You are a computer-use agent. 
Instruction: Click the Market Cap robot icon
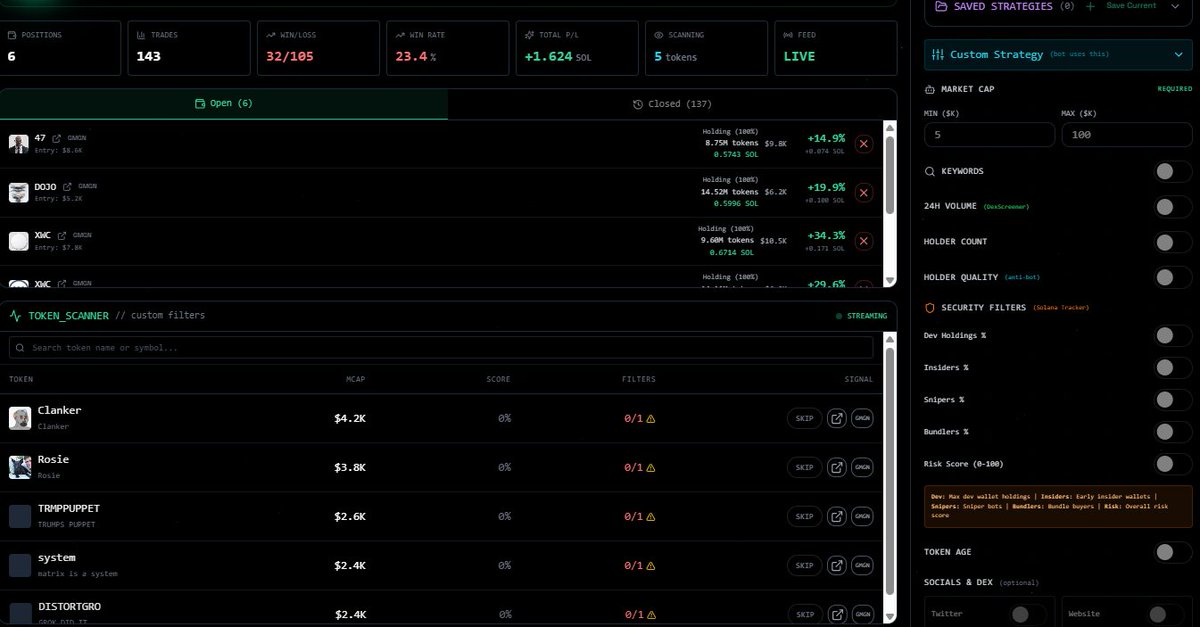[930, 89]
